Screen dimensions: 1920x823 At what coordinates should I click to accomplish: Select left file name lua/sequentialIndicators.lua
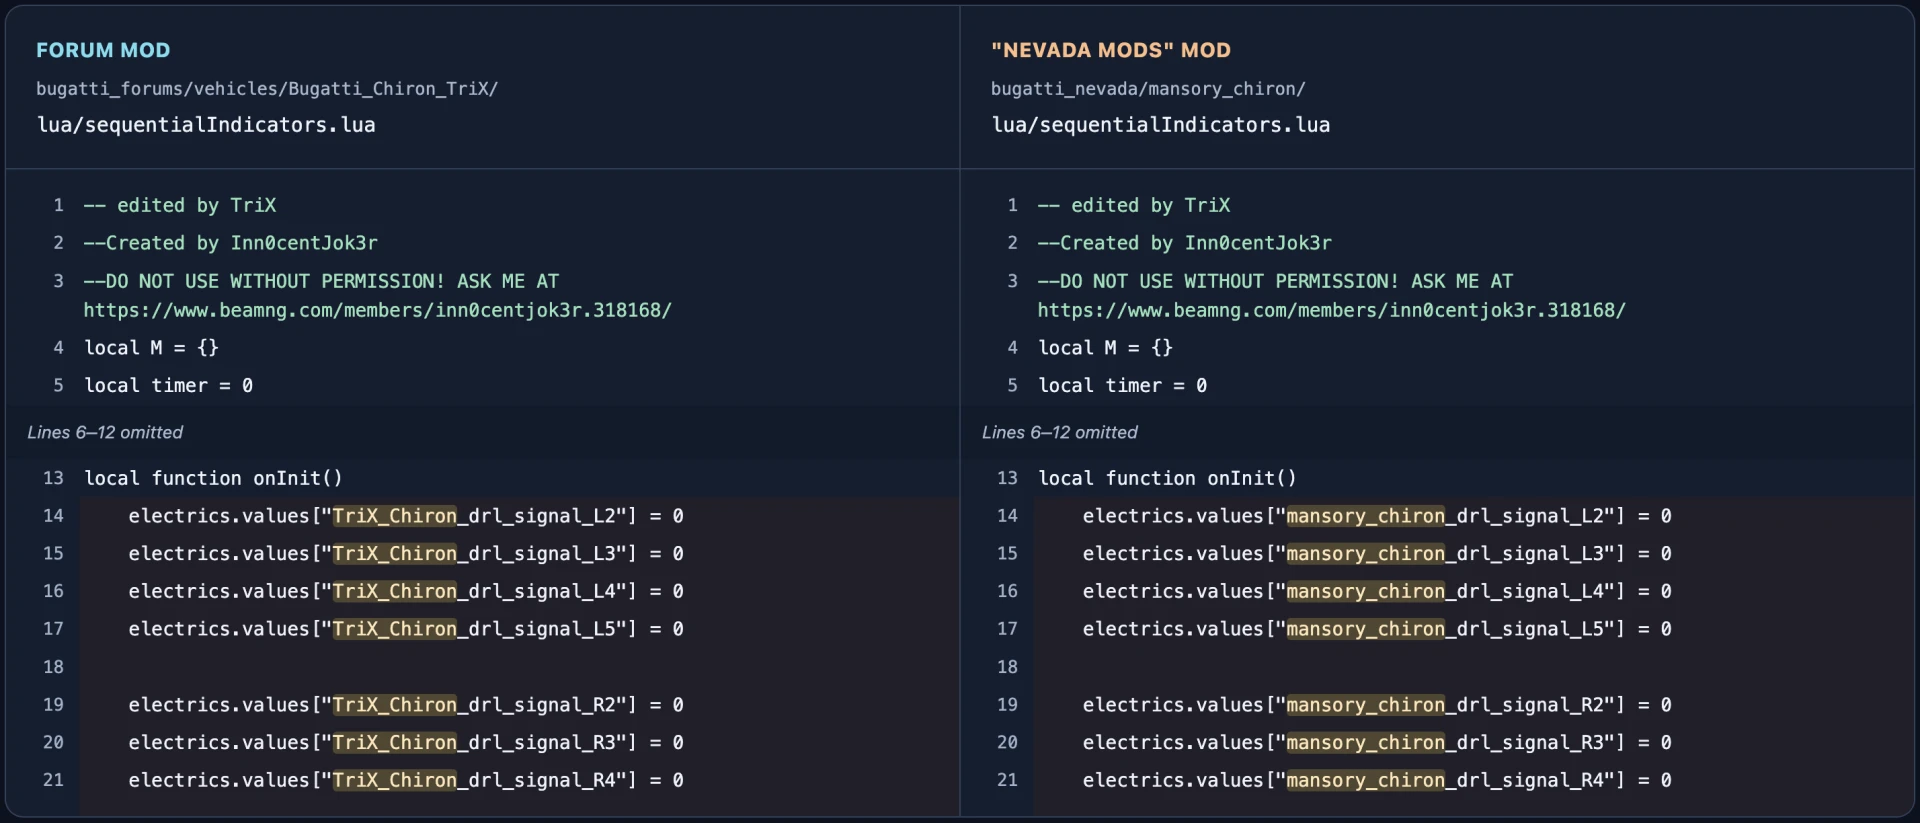pos(206,125)
